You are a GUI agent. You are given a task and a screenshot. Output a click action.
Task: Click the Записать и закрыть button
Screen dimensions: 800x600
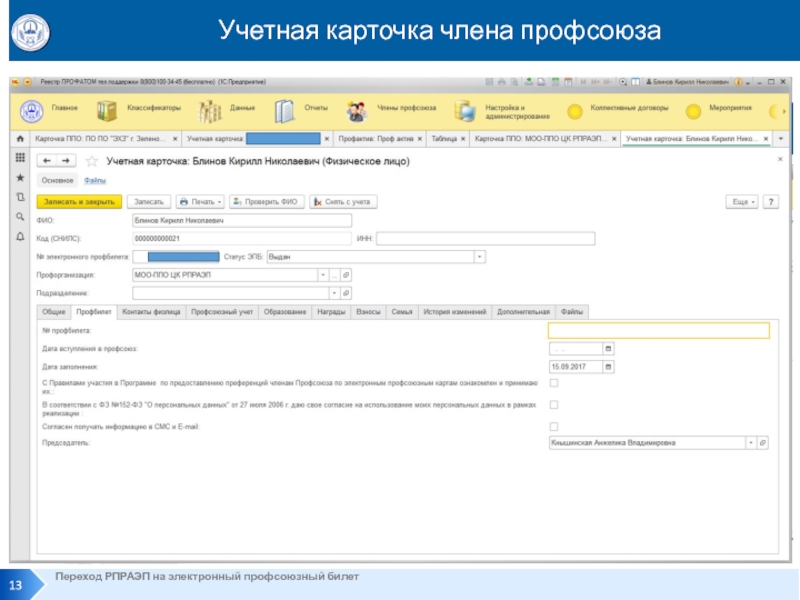tap(78, 201)
